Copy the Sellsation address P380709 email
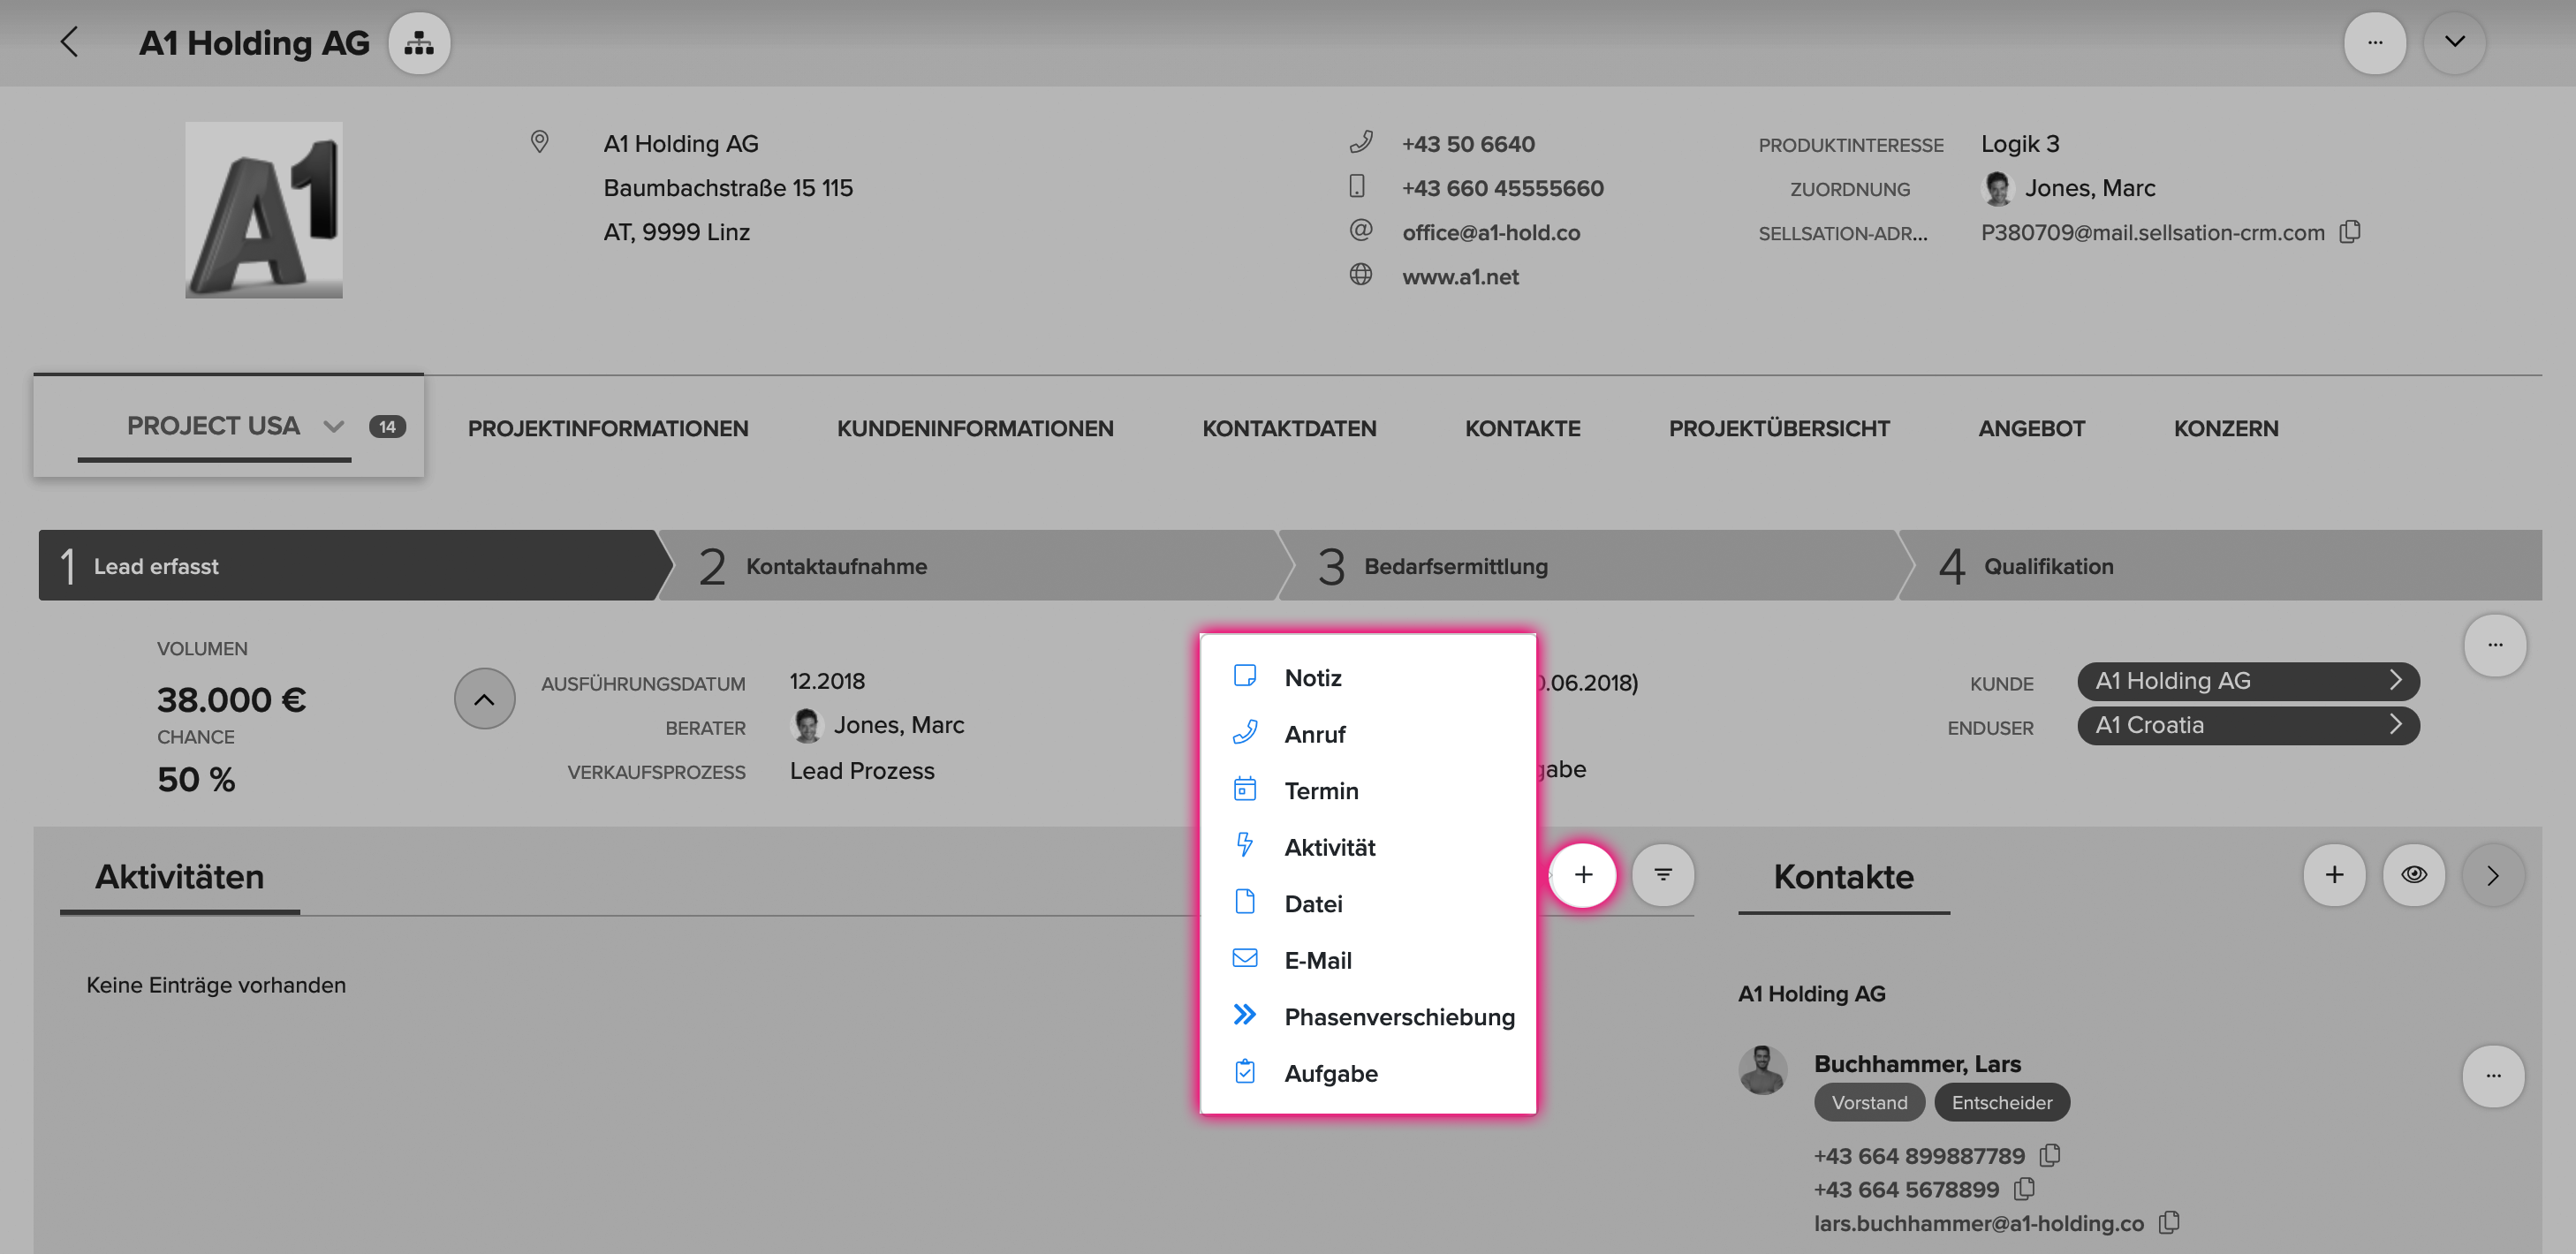Screen dimensions: 2576x1254 tap(2350, 232)
